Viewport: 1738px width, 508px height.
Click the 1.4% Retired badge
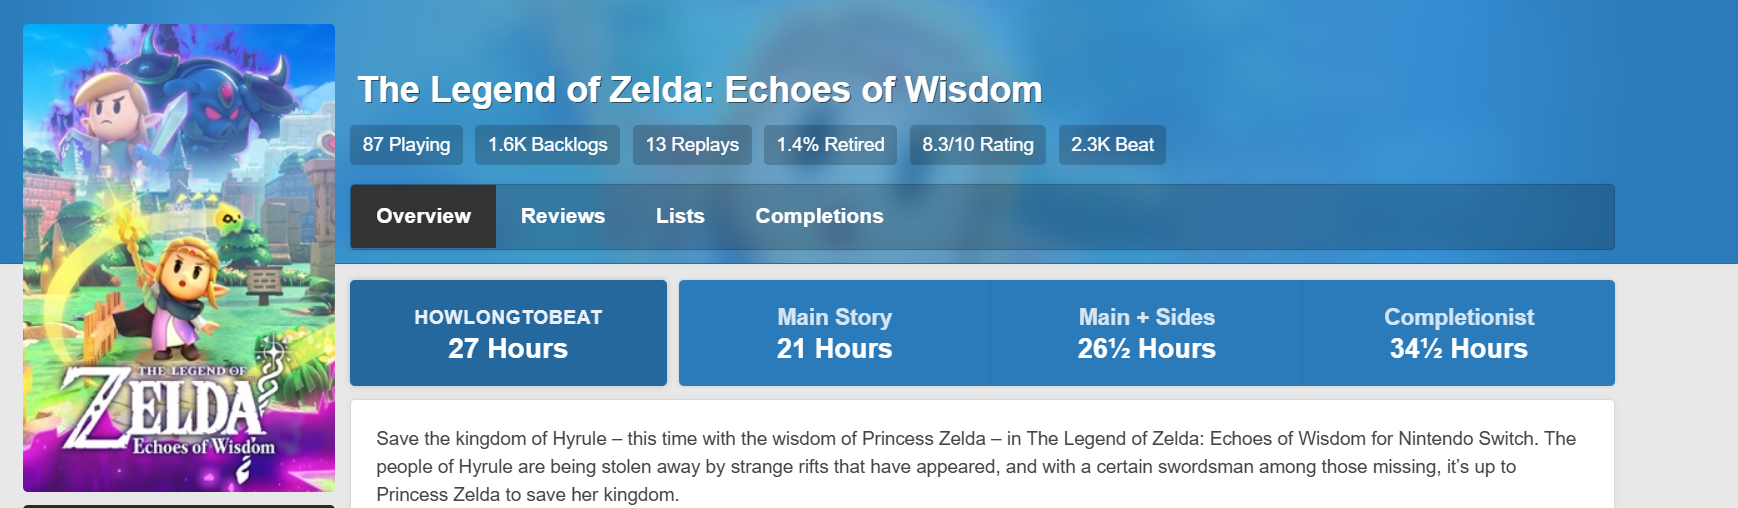click(830, 145)
